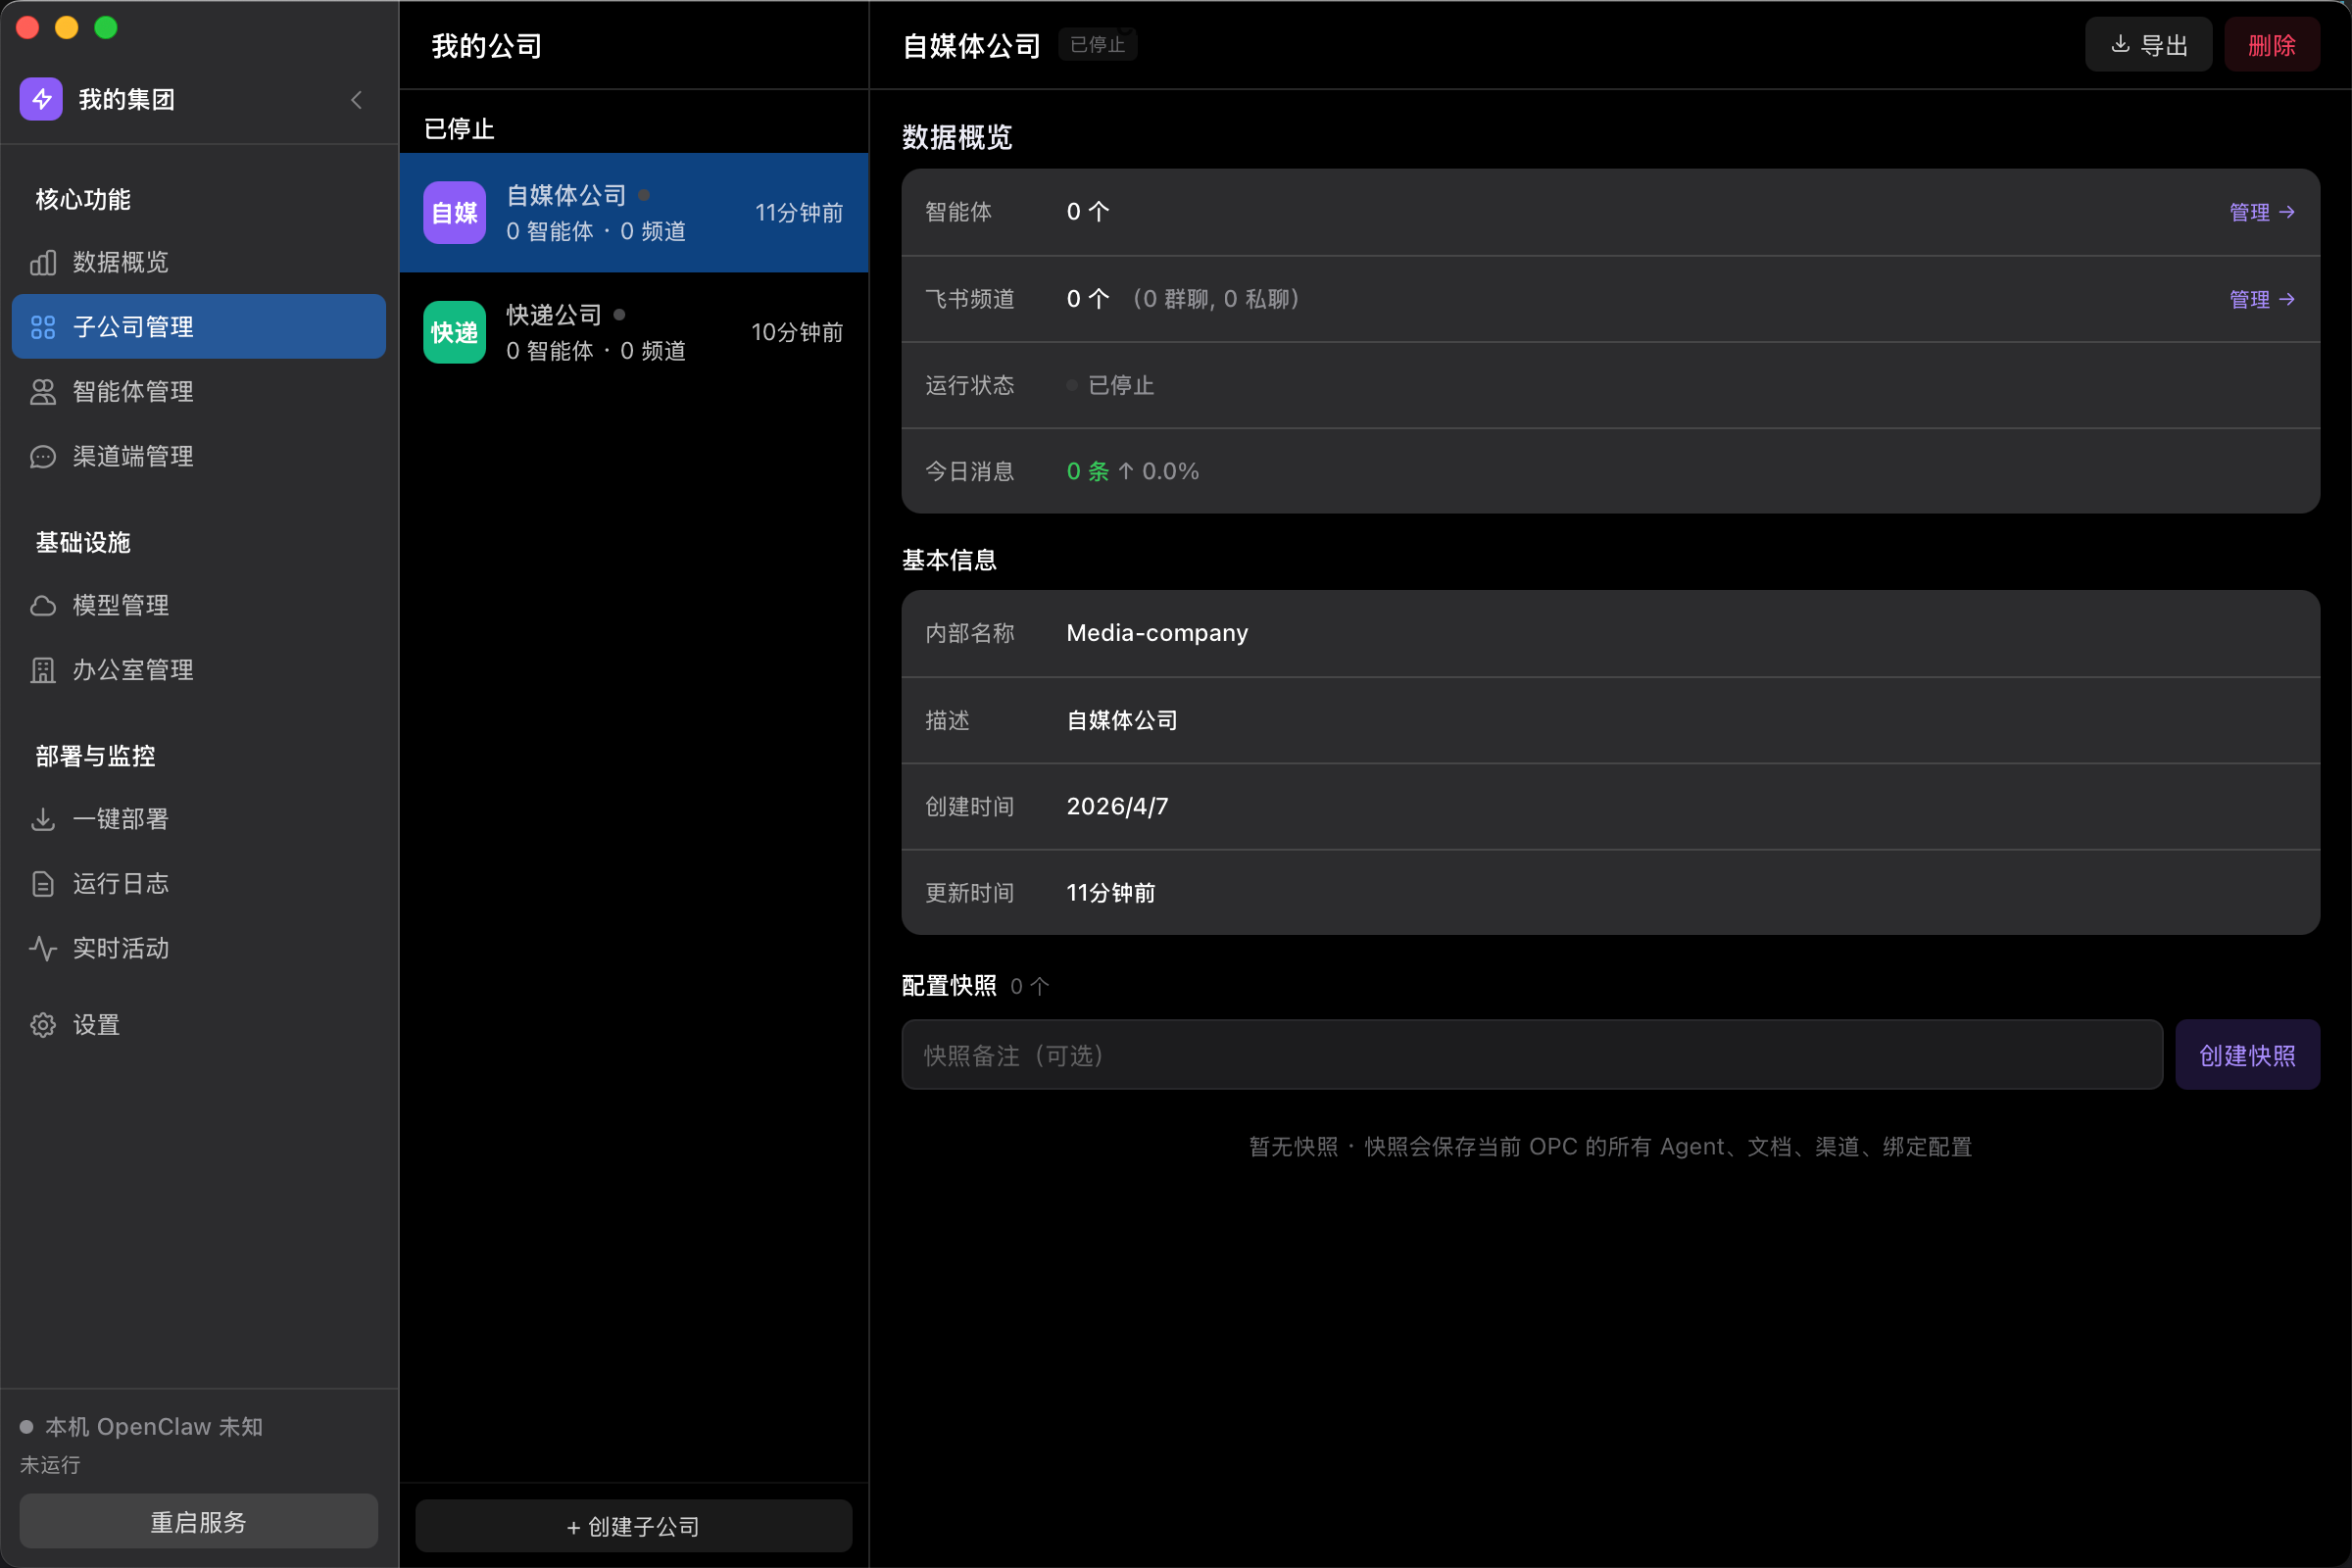2352x1568 pixels.
Task: Select the 快递公司 company entry
Action: click(x=634, y=332)
